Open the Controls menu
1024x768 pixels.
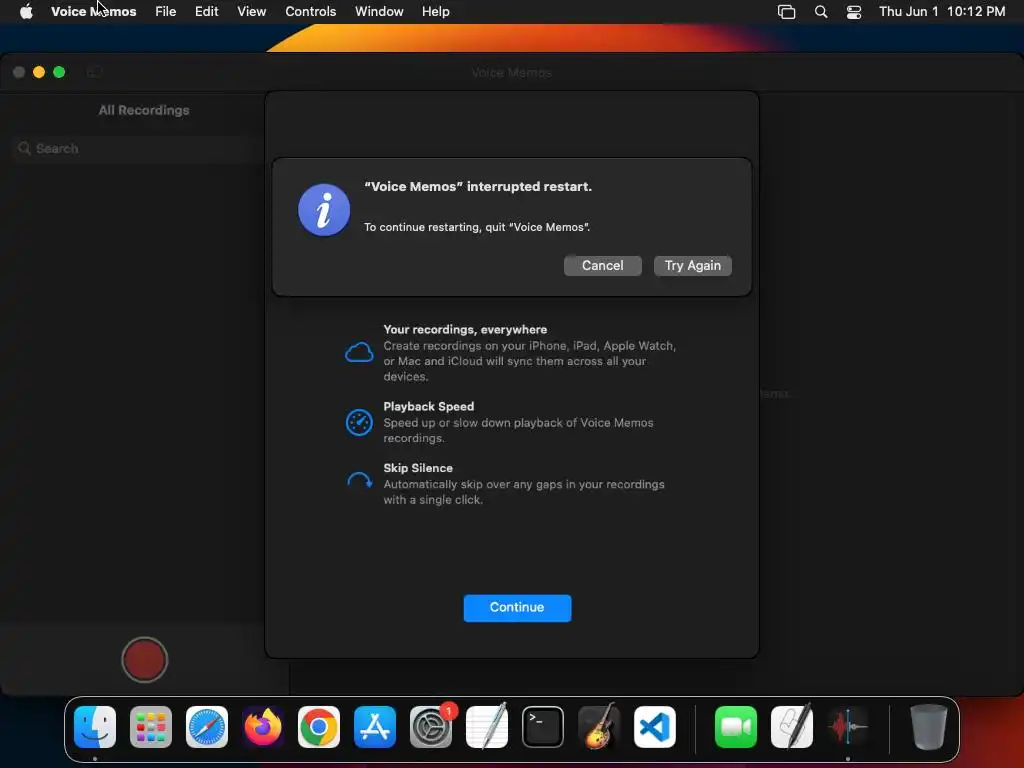point(310,11)
